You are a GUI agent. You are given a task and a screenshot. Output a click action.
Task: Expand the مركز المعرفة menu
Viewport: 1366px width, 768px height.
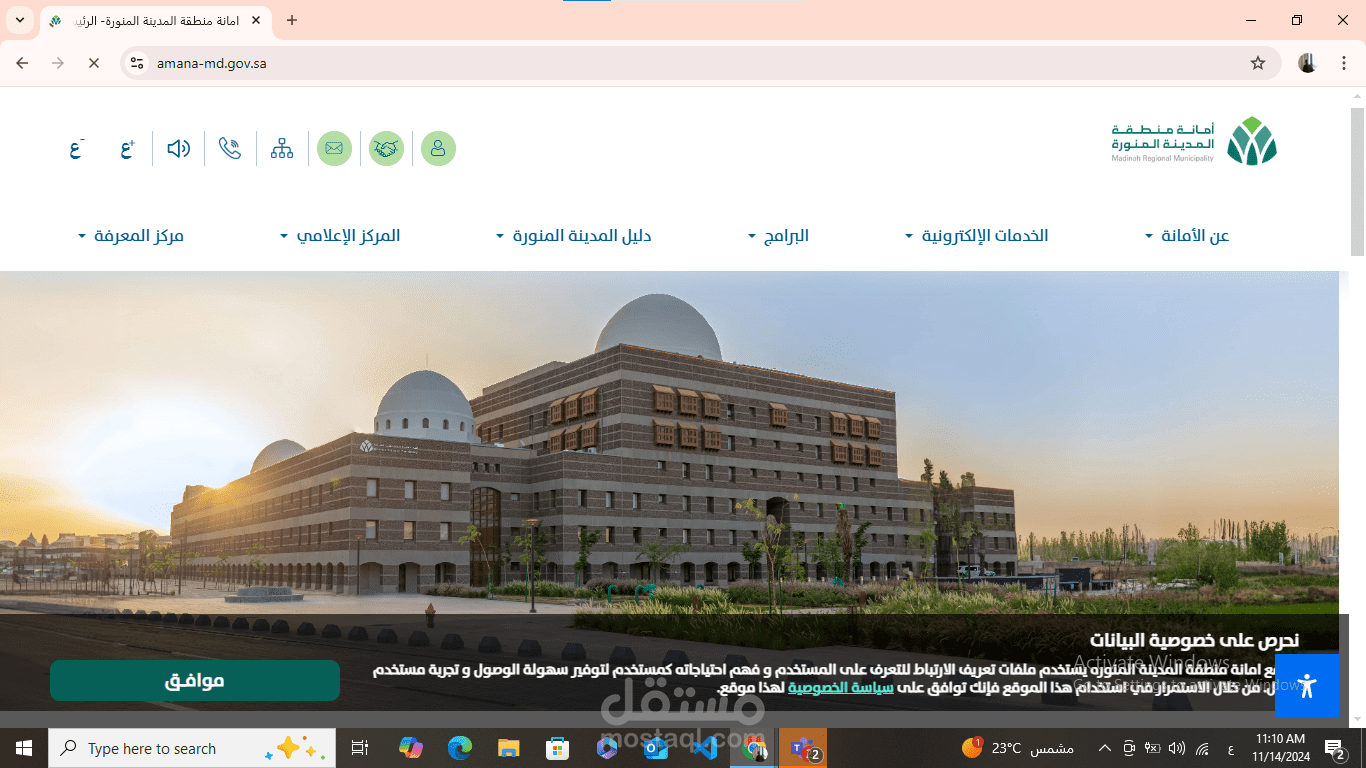131,236
